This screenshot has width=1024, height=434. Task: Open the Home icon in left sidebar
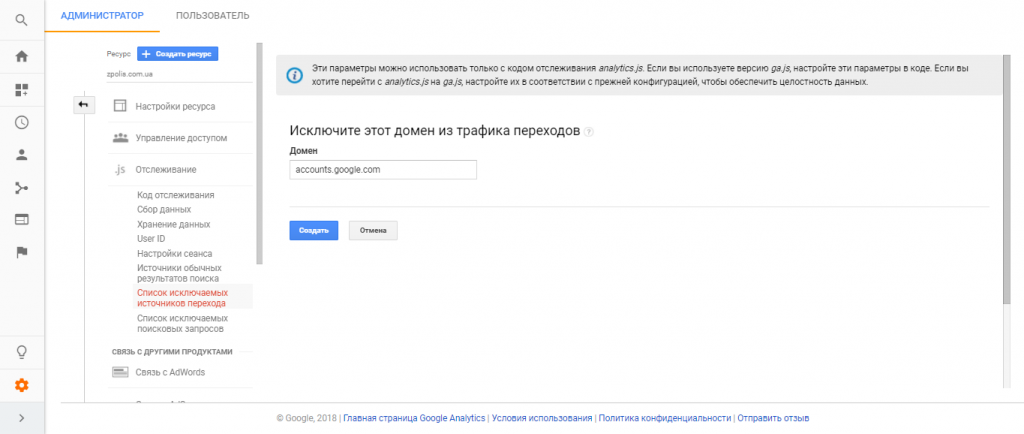coord(21,56)
